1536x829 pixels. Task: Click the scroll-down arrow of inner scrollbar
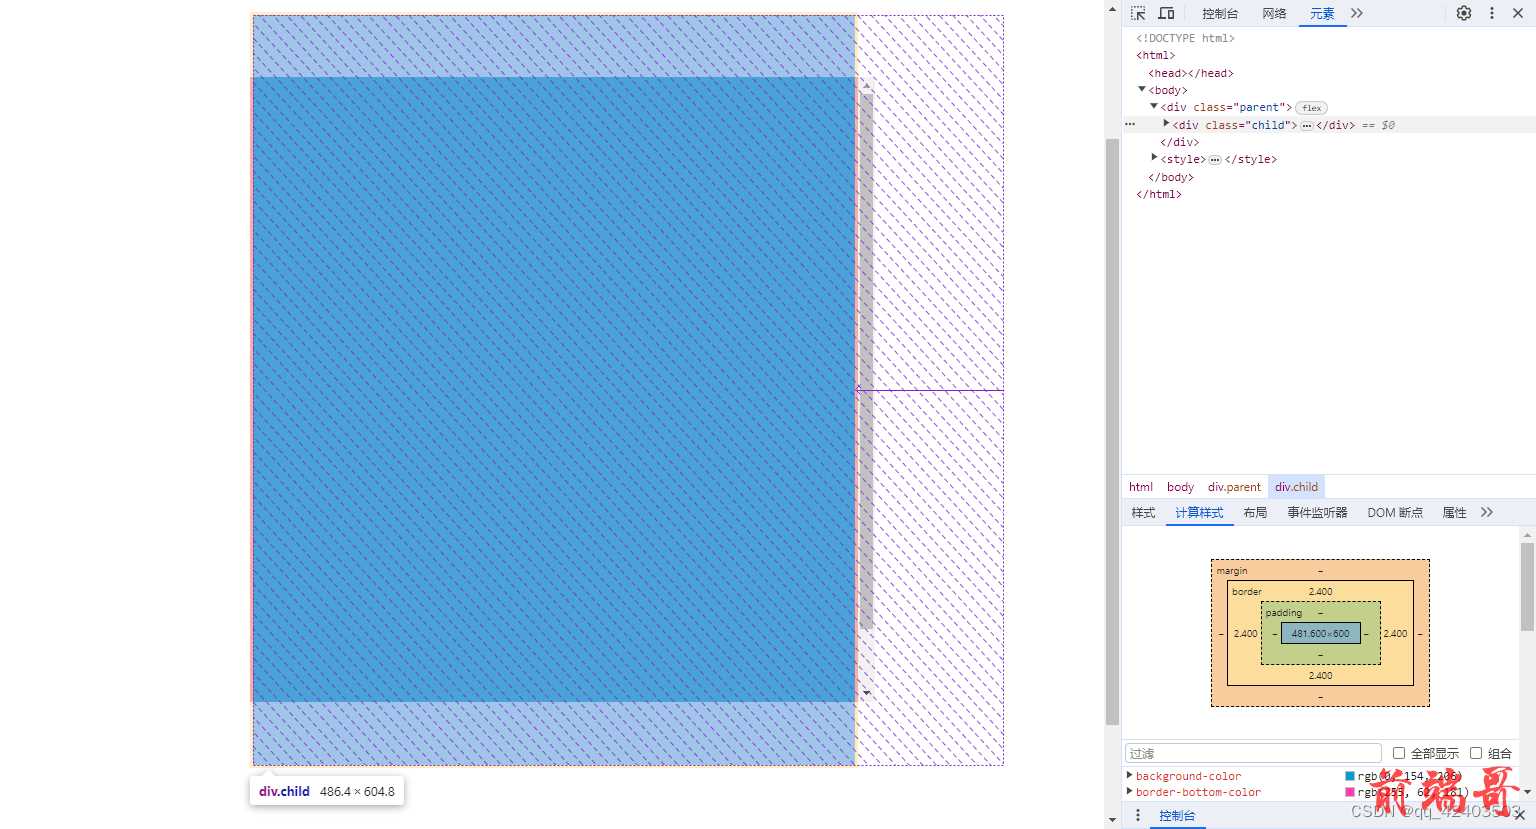point(866,693)
